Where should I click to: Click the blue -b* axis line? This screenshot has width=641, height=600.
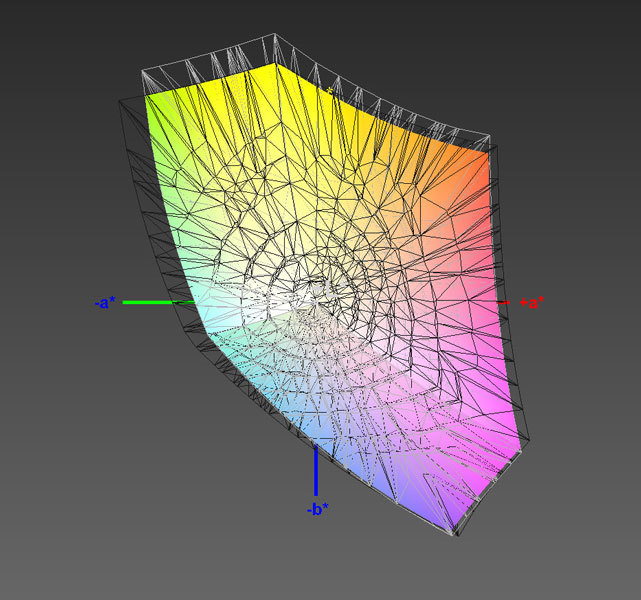pos(316,470)
